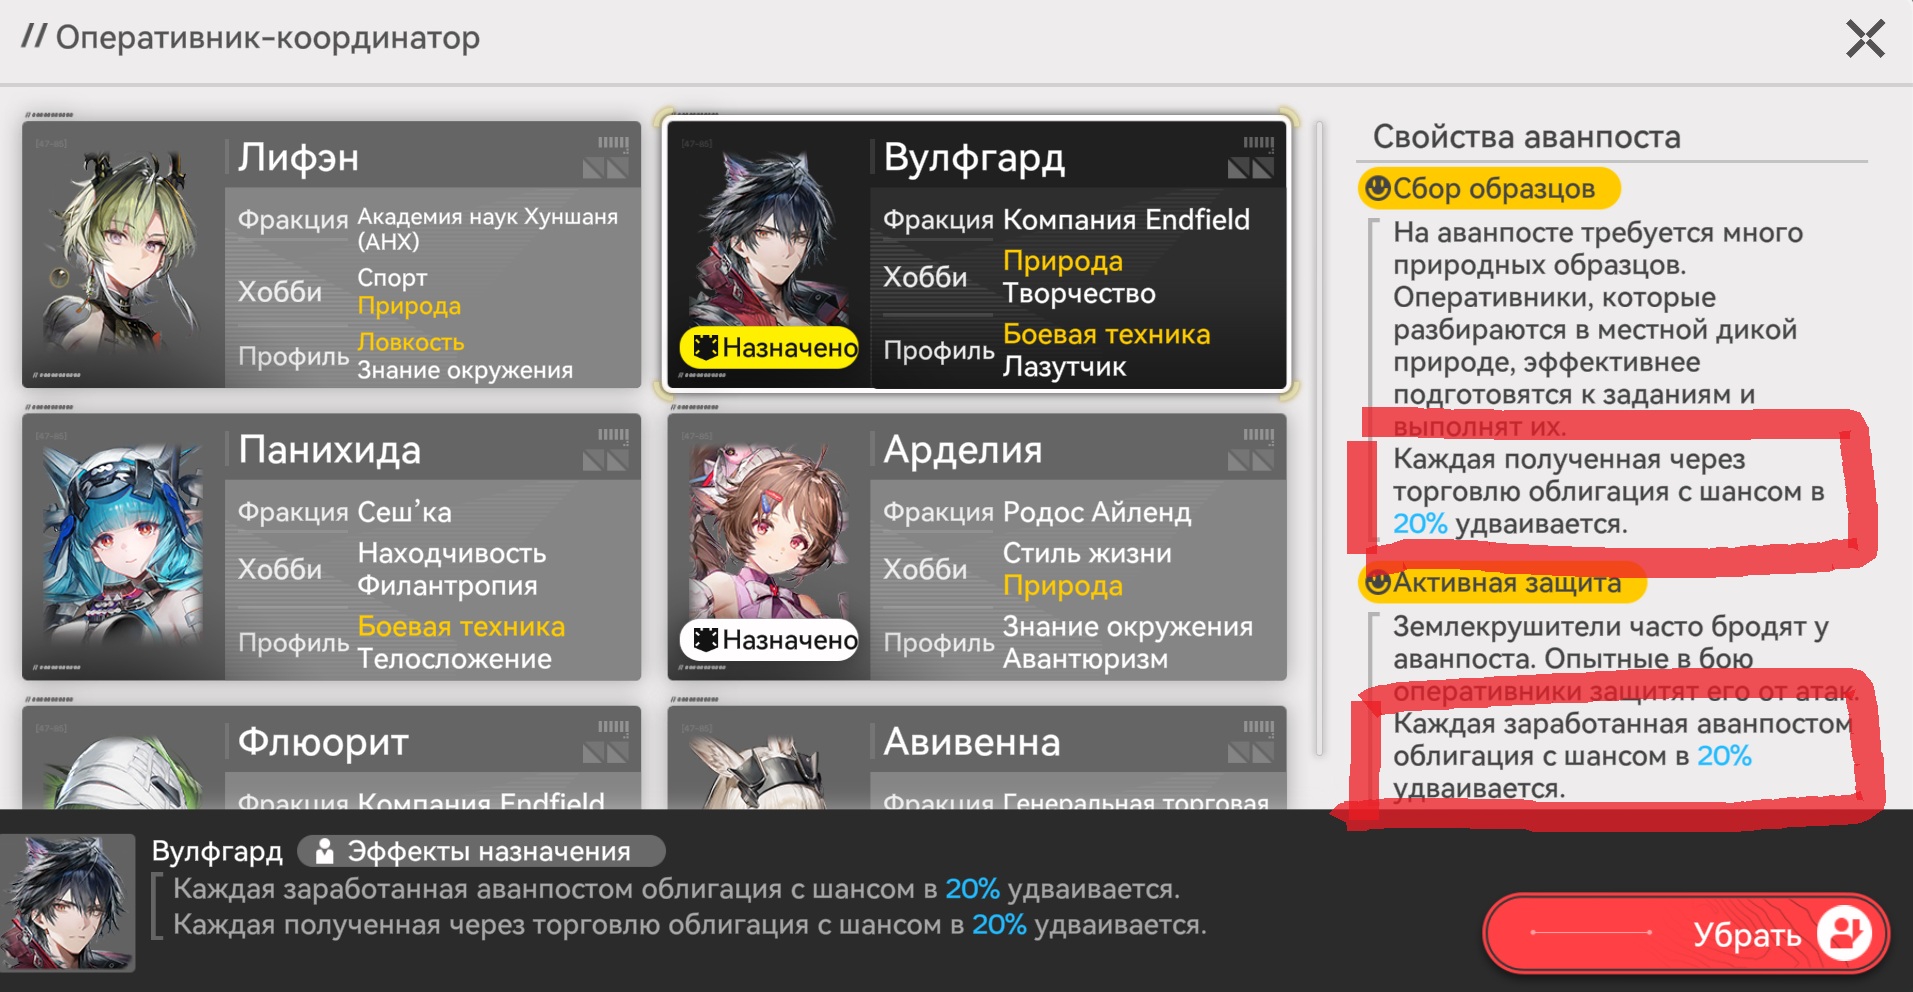
Task: Click the operator list scrollbar
Action: pyautogui.click(x=1319, y=438)
